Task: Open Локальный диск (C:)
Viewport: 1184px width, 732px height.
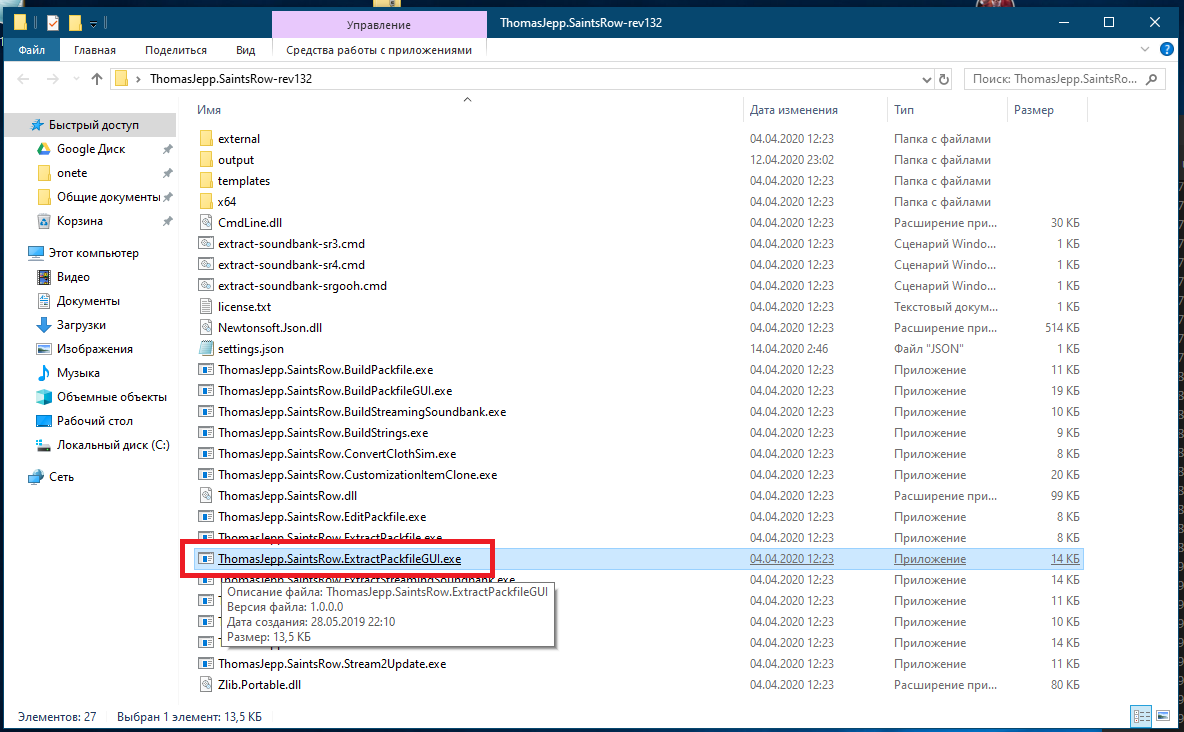Action: pyautogui.click(x=113, y=445)
